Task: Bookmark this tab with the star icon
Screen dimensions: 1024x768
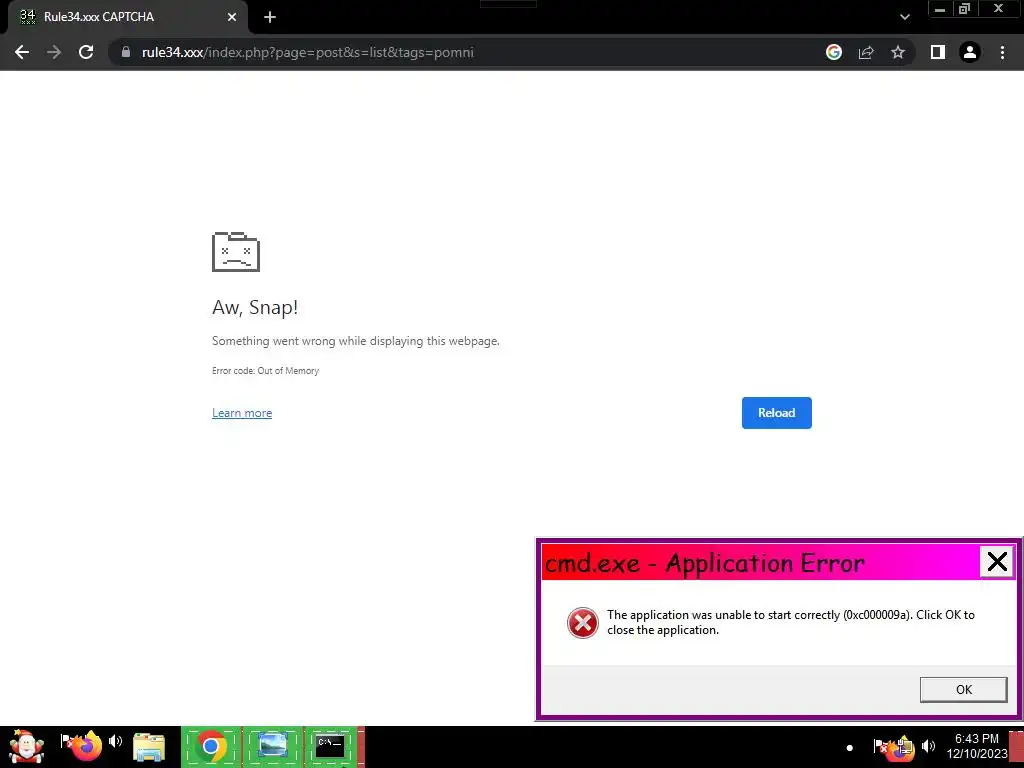Action: pyautogui.click(x=898, y=52)
